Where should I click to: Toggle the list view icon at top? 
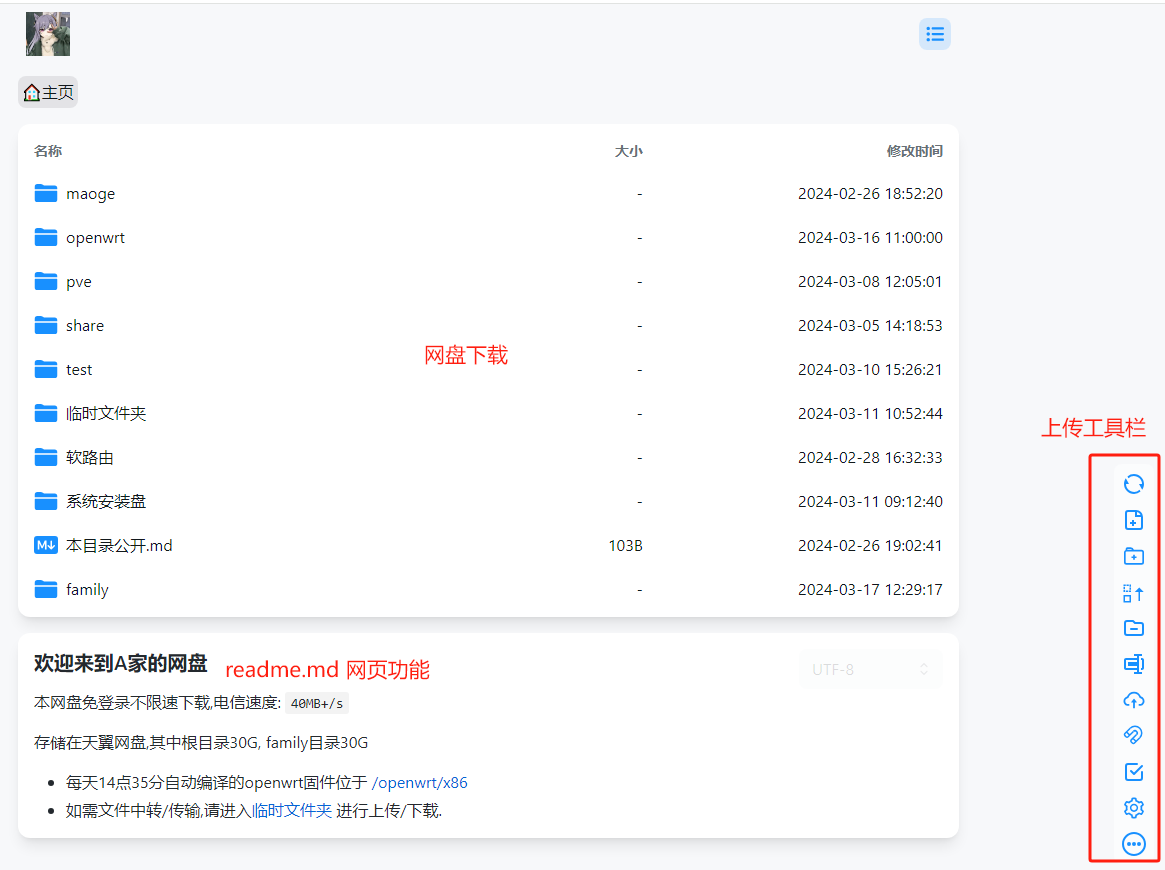tap(935, 33)
